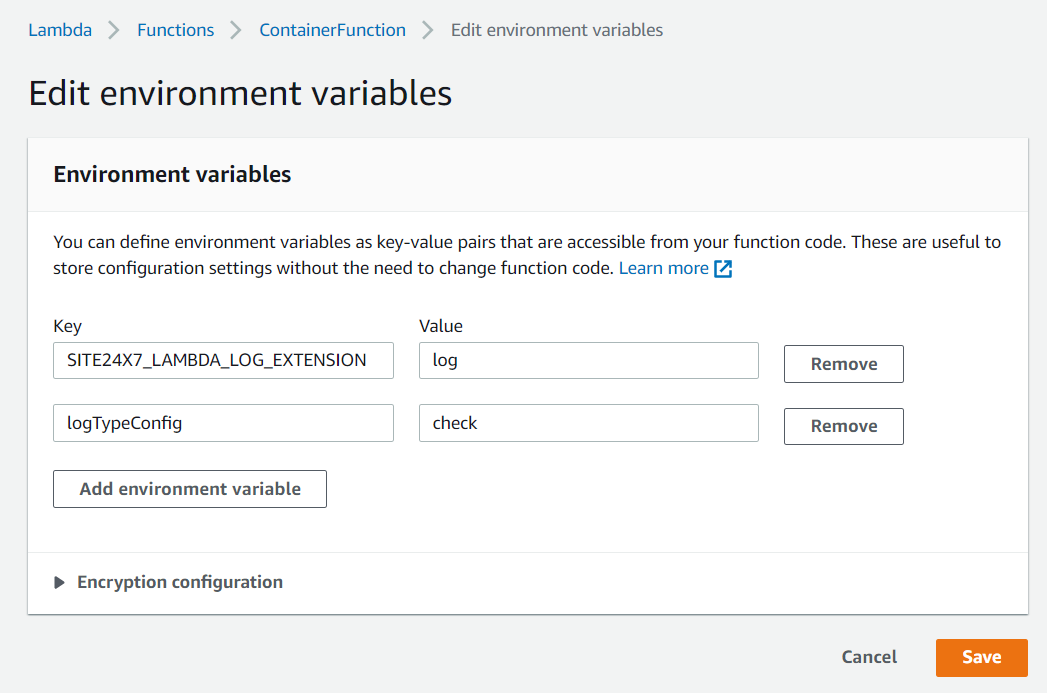Cancel editing environment variables
The height and width of the screenshot is (693, 1047).
[869, 657]
